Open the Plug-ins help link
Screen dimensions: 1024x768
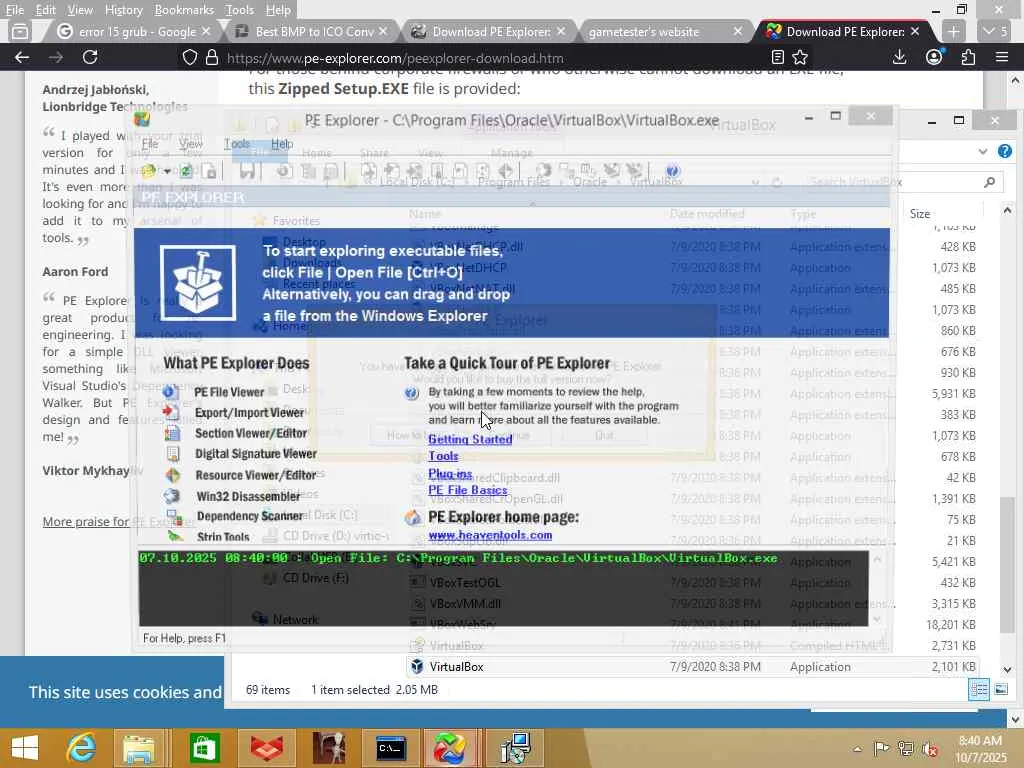(450, 473)
